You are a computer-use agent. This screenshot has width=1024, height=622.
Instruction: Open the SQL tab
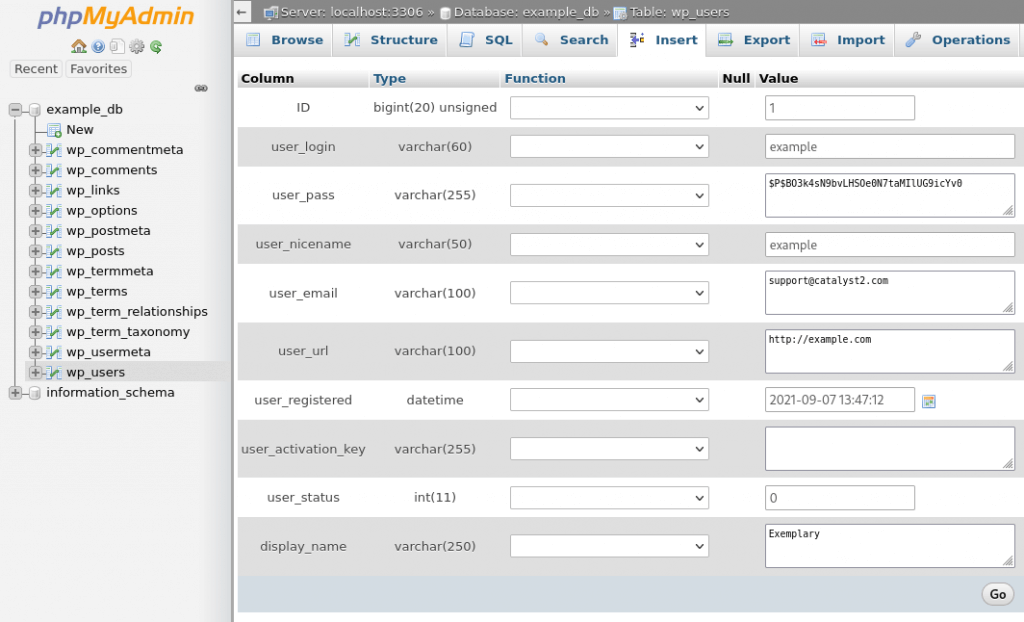[485, 40]
